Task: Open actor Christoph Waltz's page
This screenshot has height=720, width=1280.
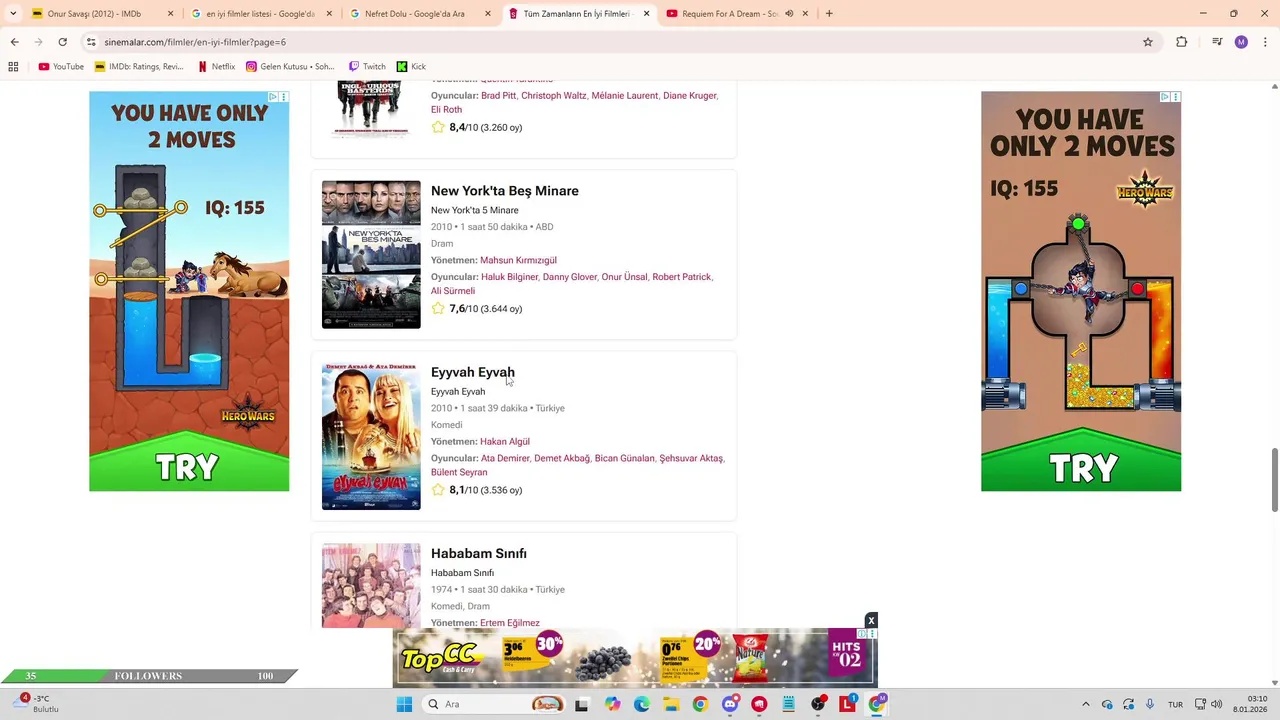Action: coord(553,96)
